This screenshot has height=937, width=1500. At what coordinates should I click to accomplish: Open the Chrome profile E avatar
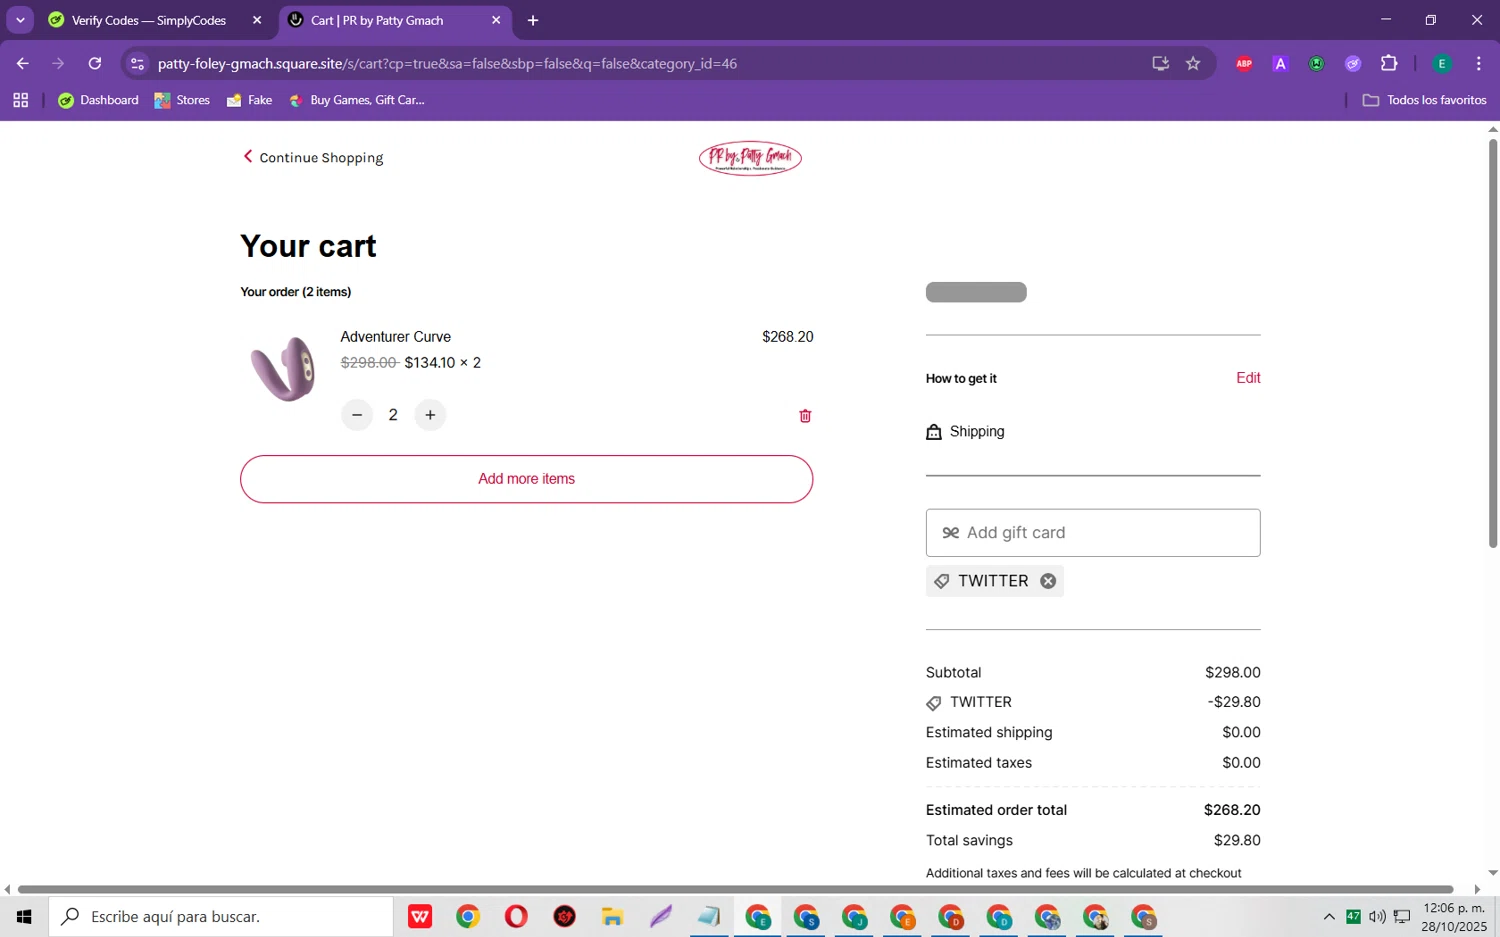pos(1442,63)
